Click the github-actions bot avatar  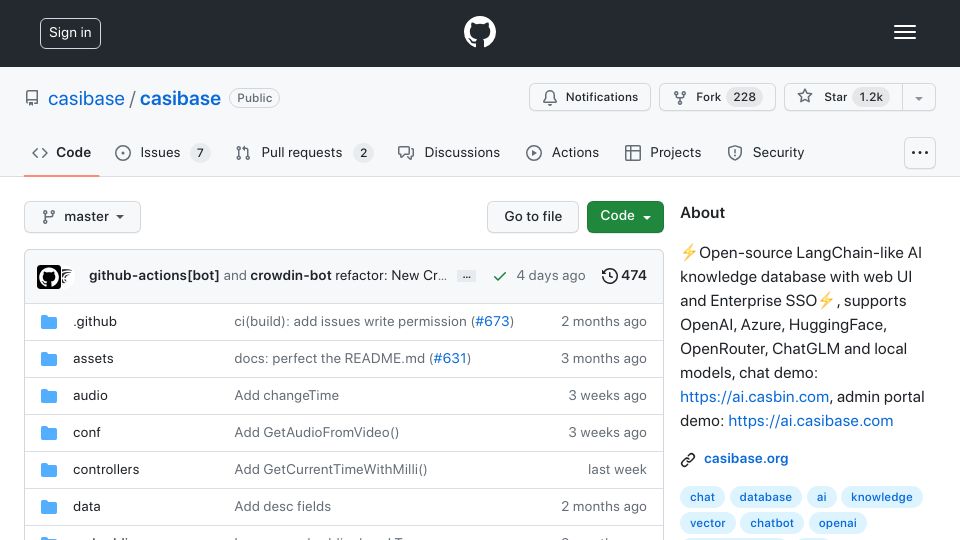coord(48,277)
